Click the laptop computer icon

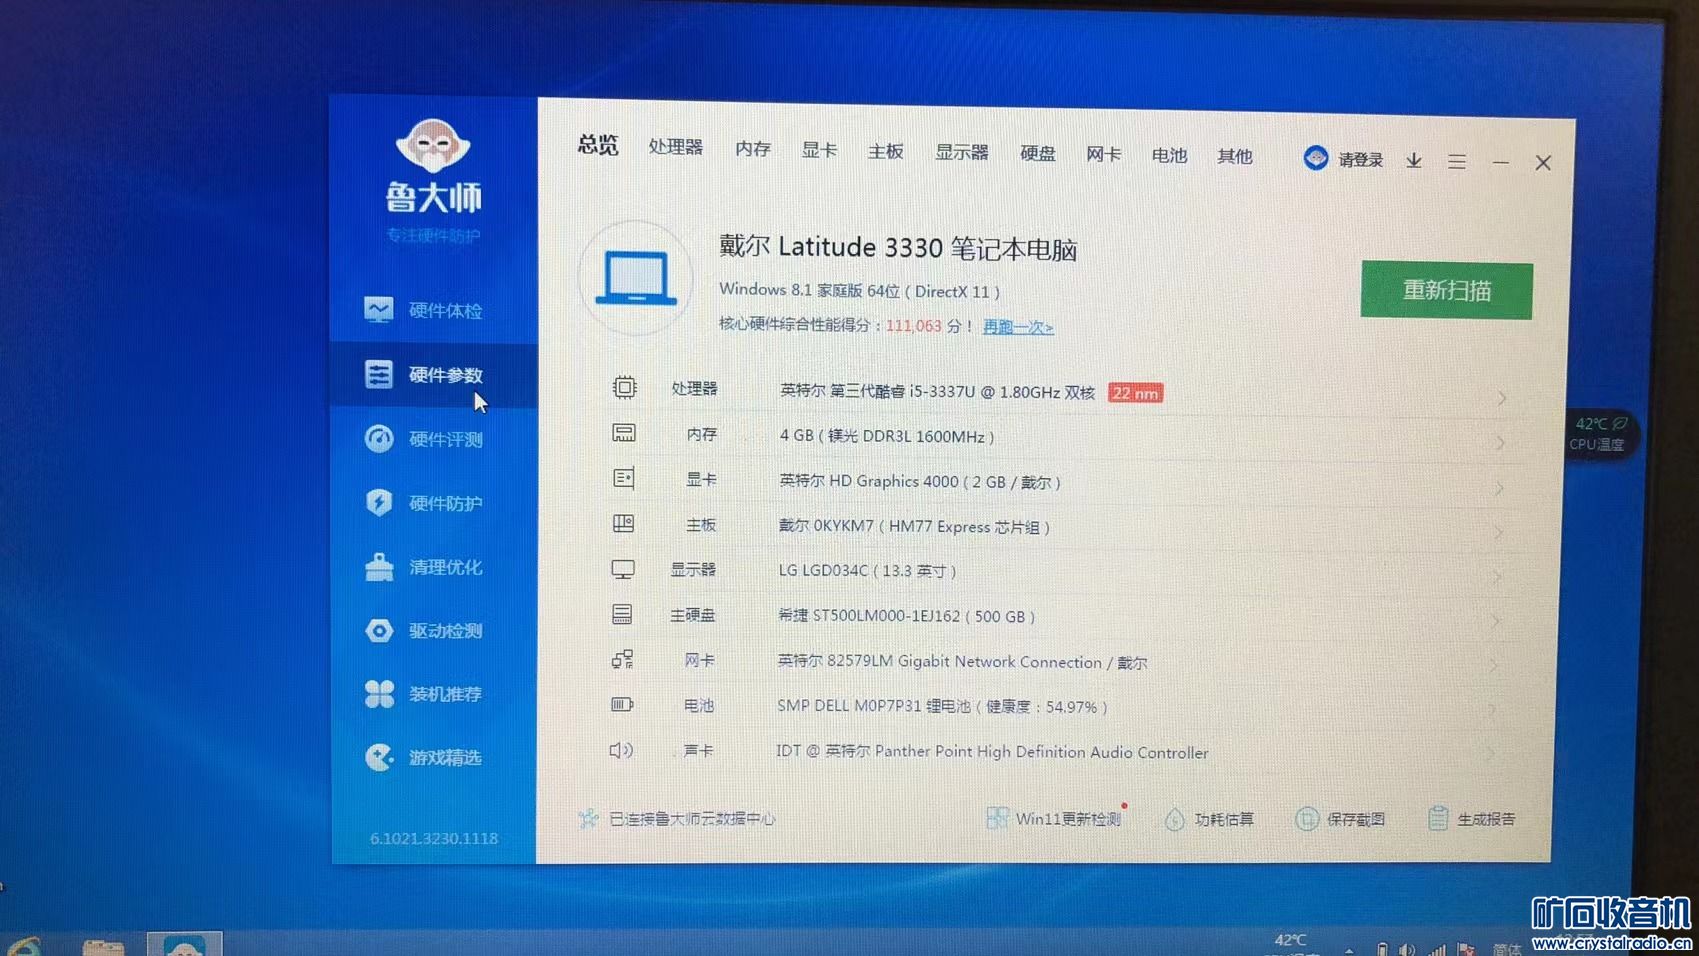[x=636, y=277]
